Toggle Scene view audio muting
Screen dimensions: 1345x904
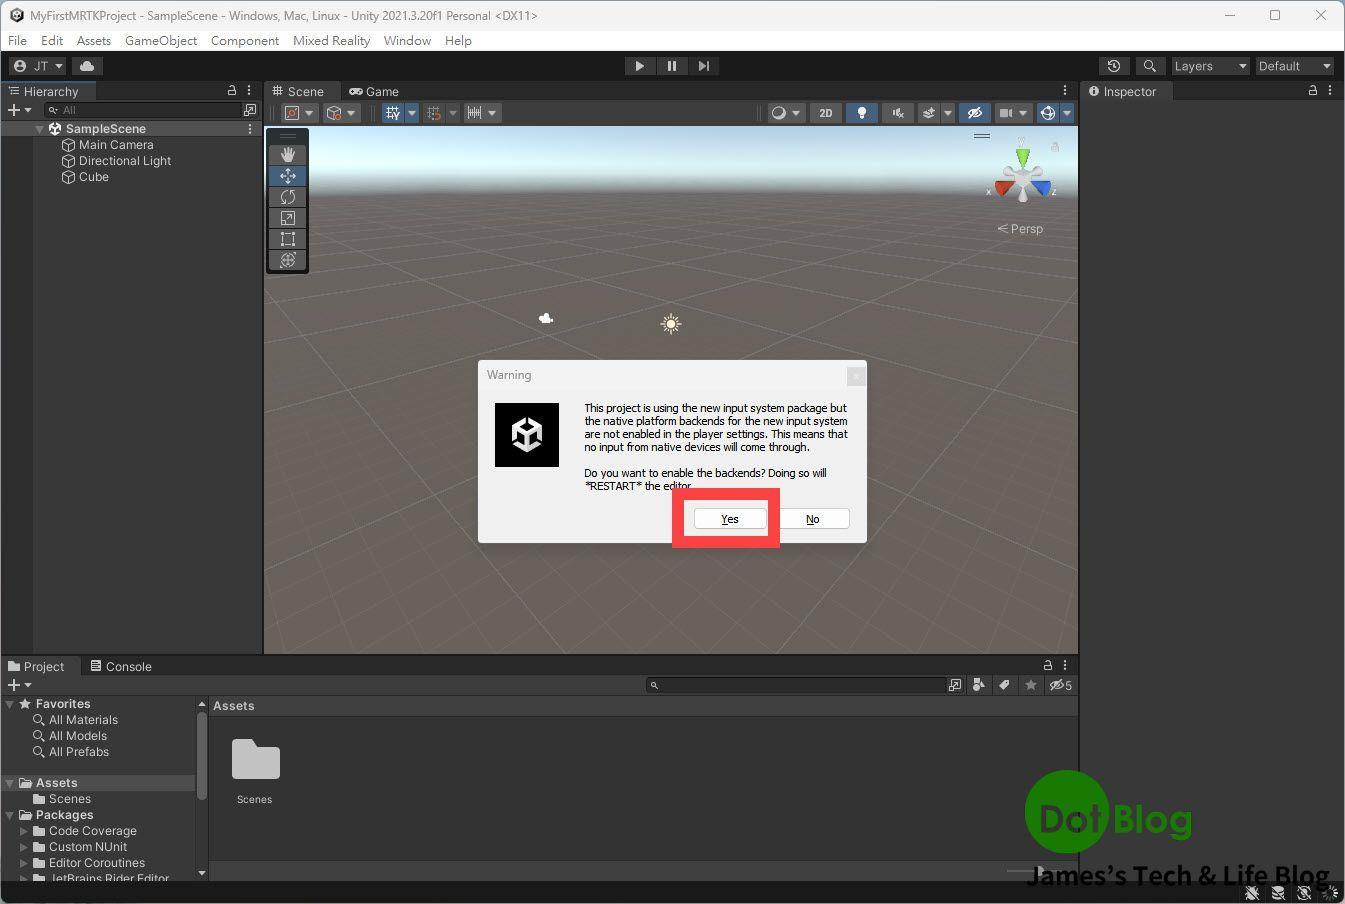point(898,113)
